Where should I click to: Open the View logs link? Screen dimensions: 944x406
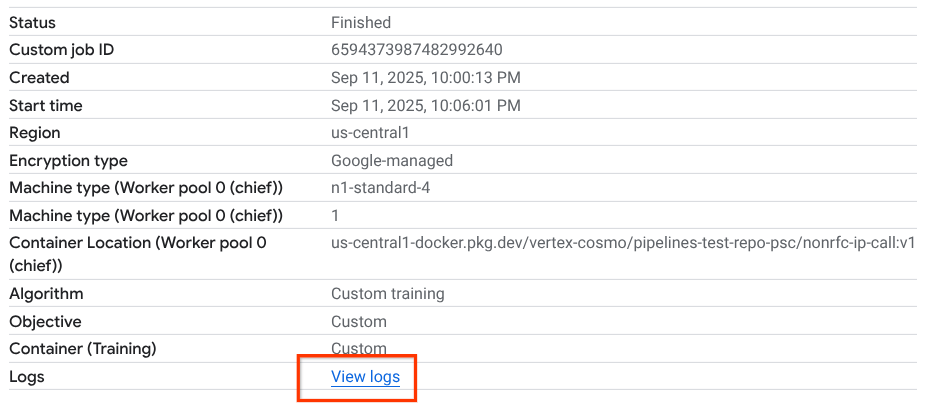pyautogui.click(x=365, y=377)
